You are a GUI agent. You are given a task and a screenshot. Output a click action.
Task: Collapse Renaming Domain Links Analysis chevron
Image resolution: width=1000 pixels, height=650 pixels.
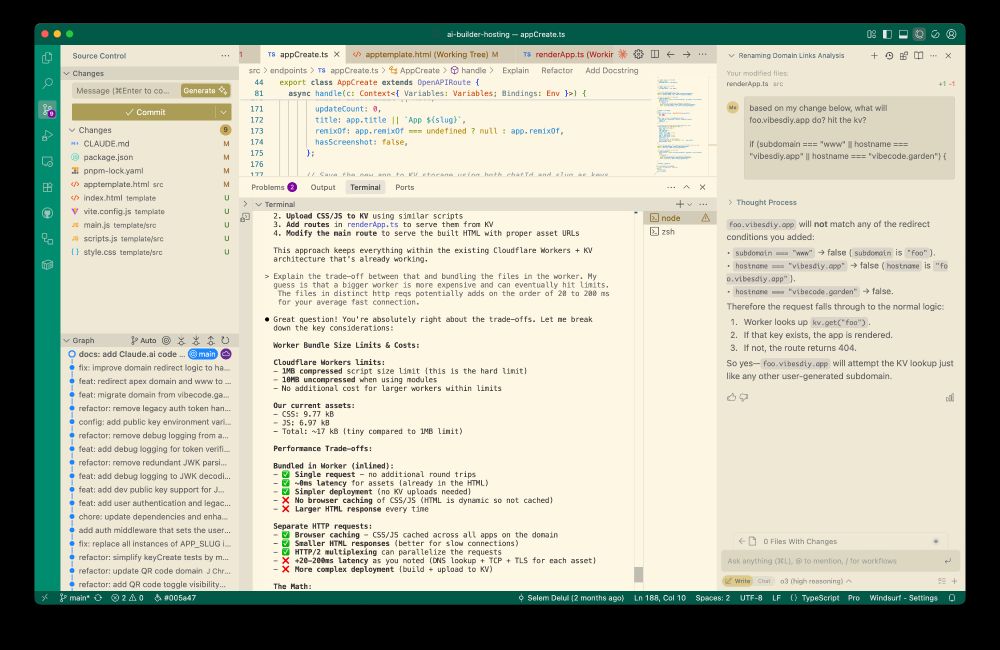coord(732,55)
